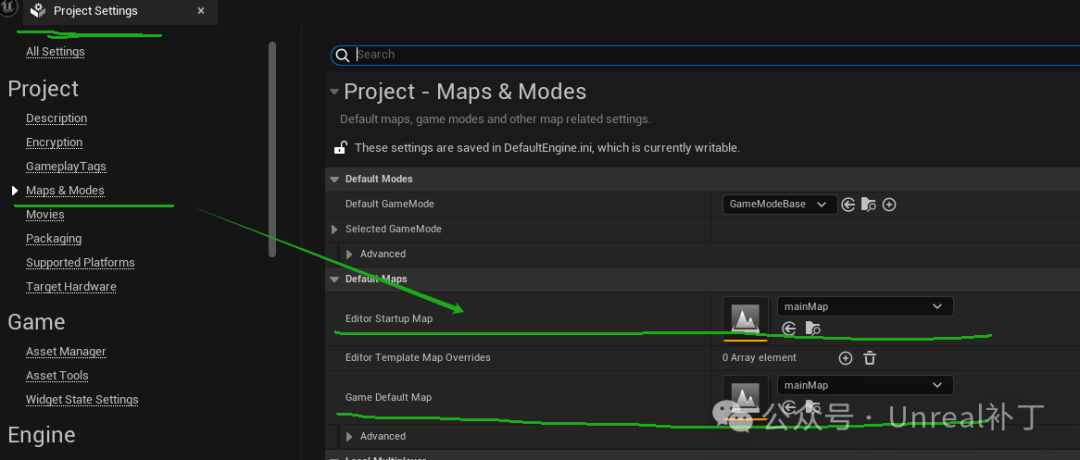Add element to Editor Template Map Overrides
The image size is (1080, 460).
[x=845, y=358]
